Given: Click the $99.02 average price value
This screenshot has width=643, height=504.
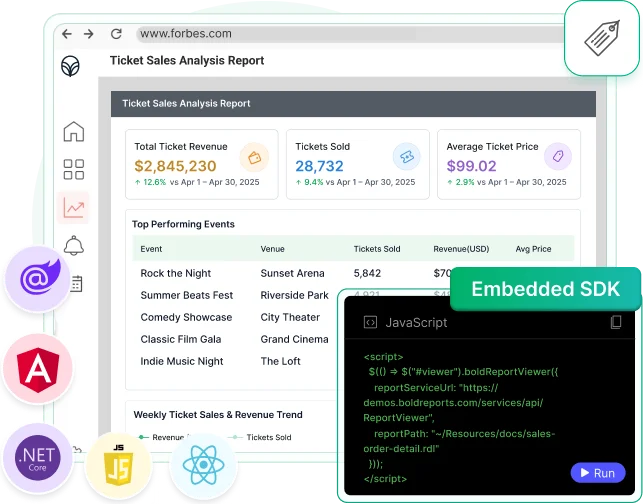Looking at the screenshot, I should point(471,166).
